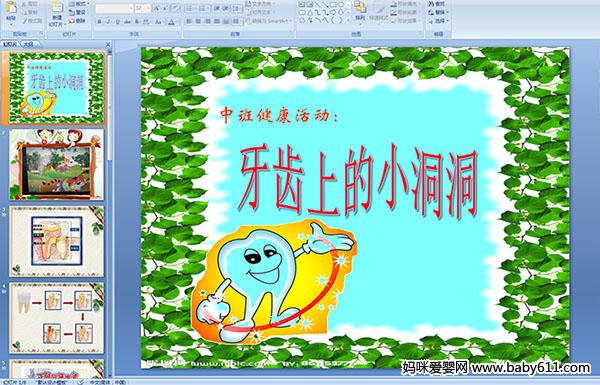
Task: Click the New Slide icon
Action: tap(56, 11)
